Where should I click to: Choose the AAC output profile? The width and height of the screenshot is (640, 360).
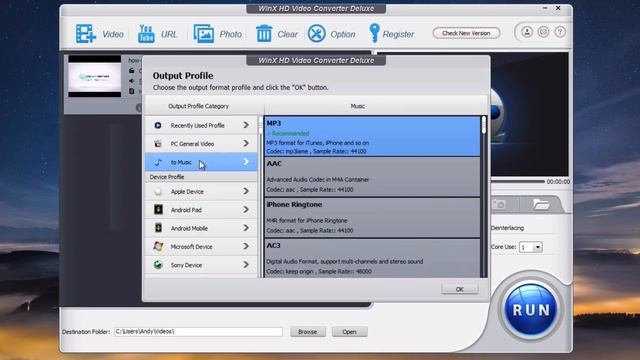click(372, 177)
